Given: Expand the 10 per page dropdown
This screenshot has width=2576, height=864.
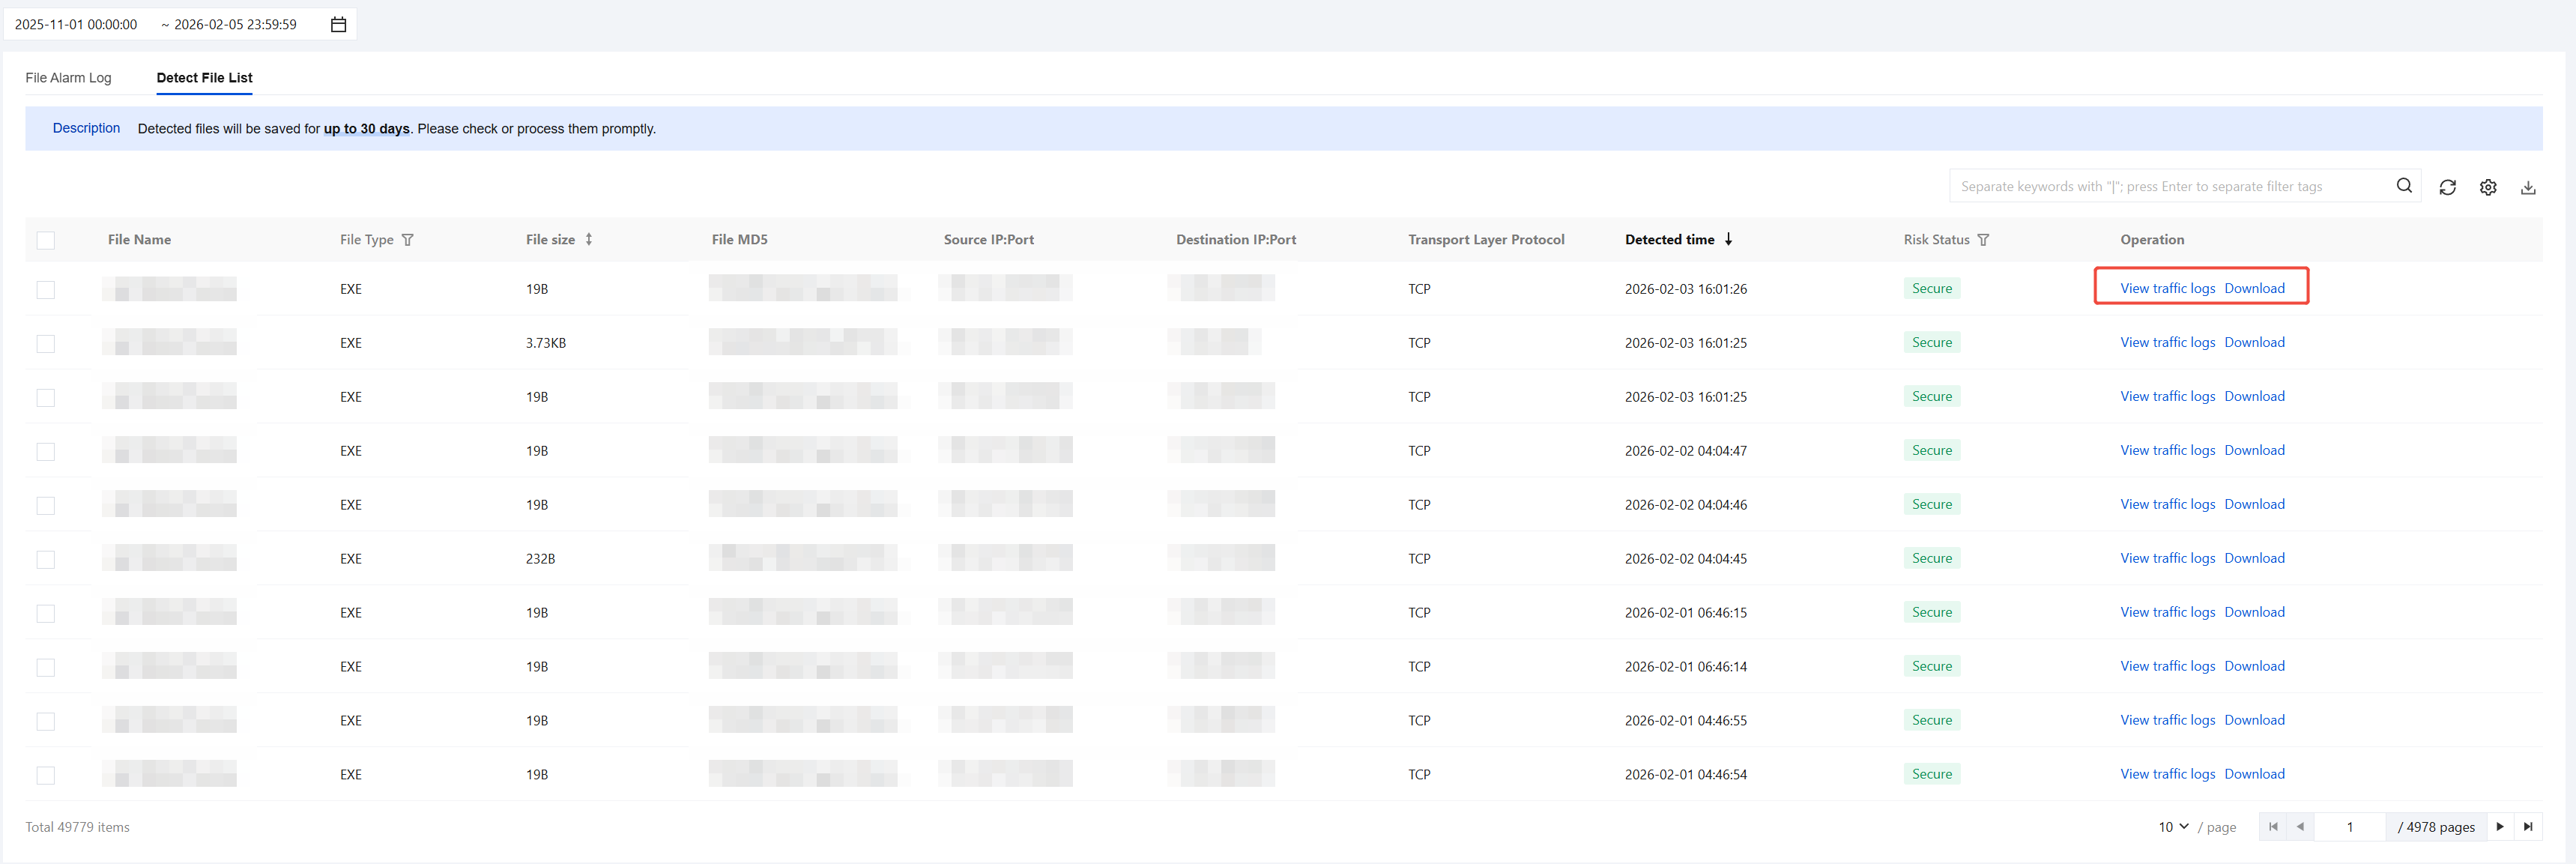Looking at the screenshot, I should 2173,827.
